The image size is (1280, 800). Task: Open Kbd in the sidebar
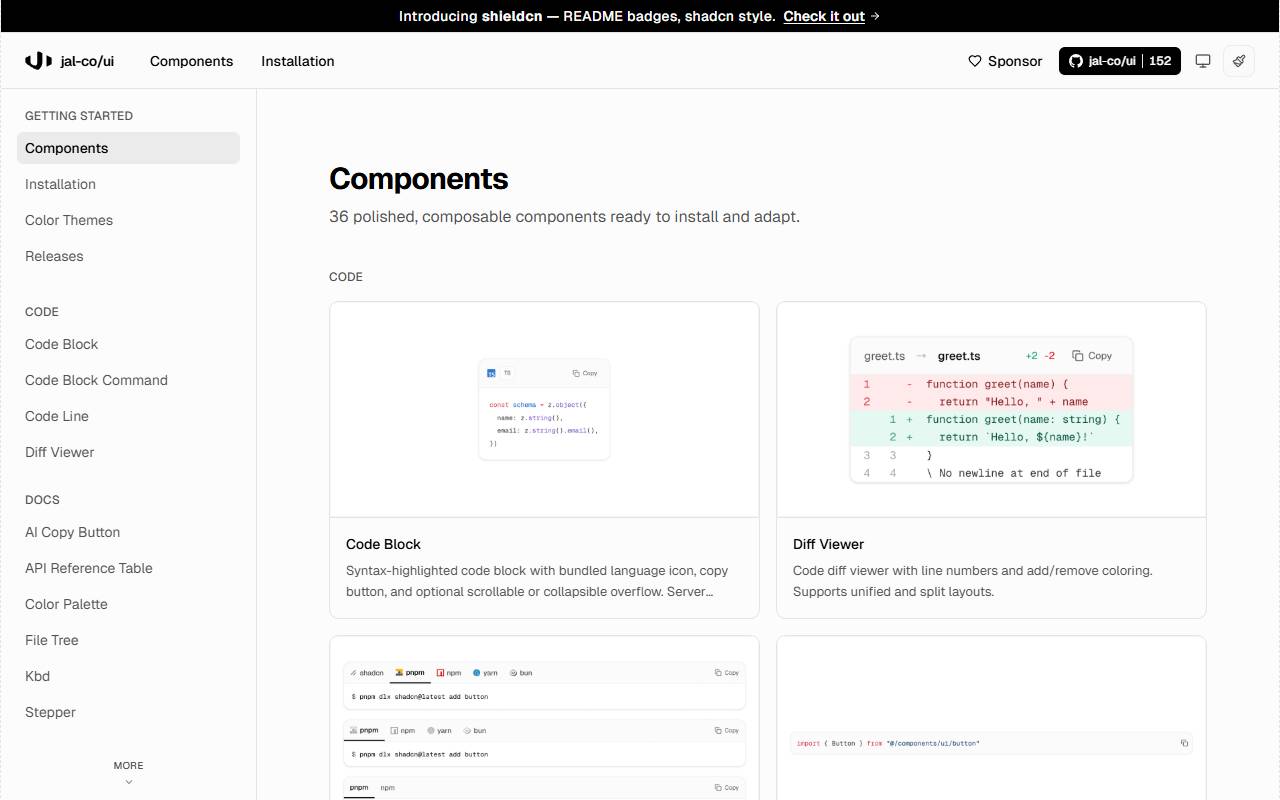coord(128,676)
